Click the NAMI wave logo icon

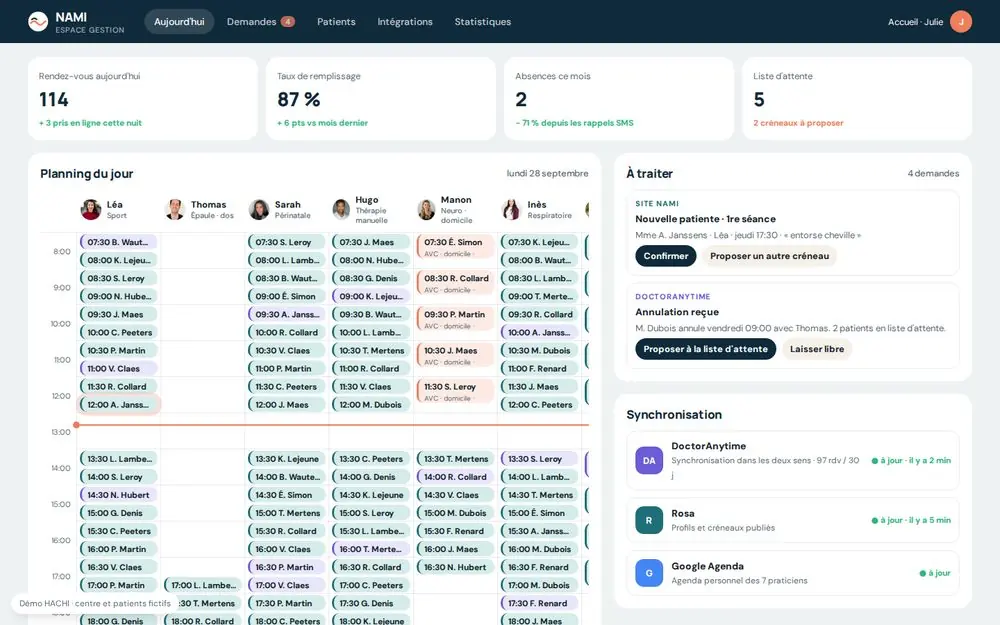(38, 22)
